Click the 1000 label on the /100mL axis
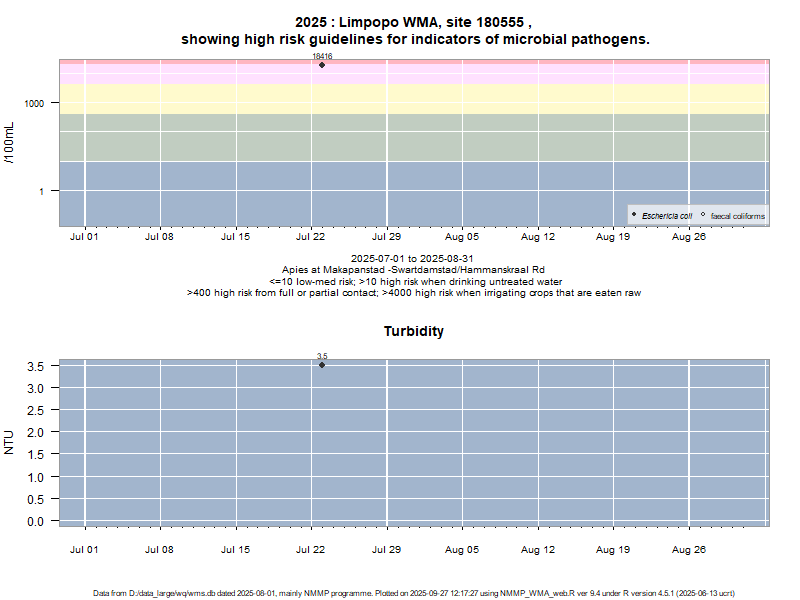Screen dimensions: 800x600 click(37, 104)
